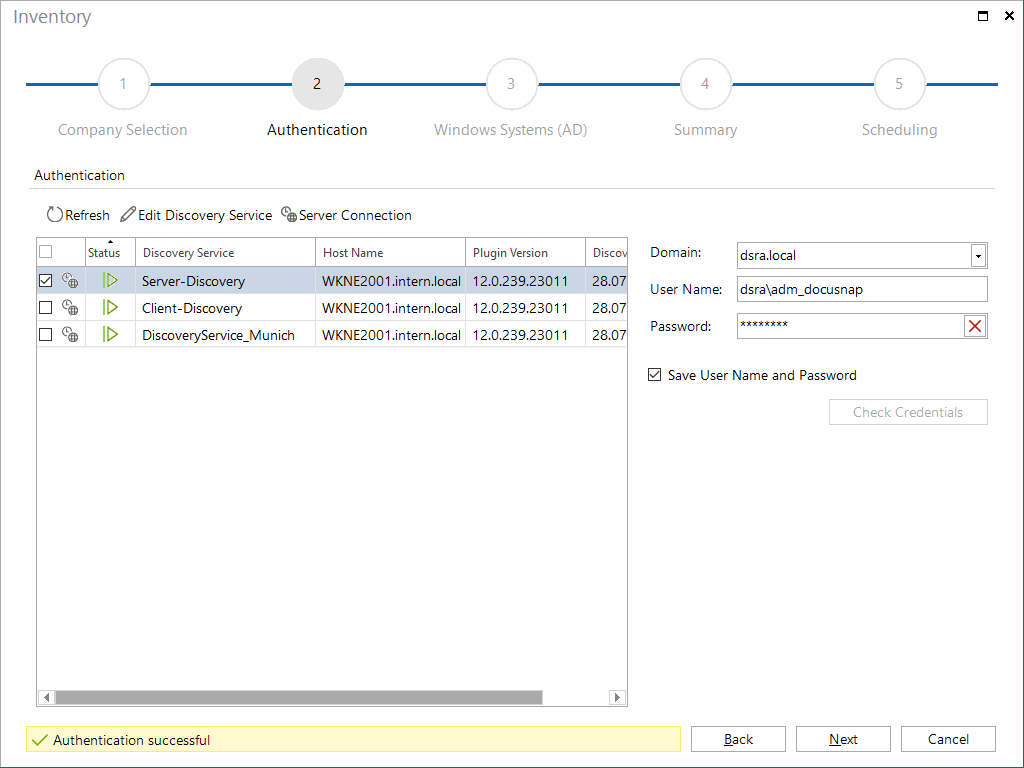Click plugin version cell in Server-Discovery row
The width and height of the screenshot is (1024, 768).
[525, 281]
